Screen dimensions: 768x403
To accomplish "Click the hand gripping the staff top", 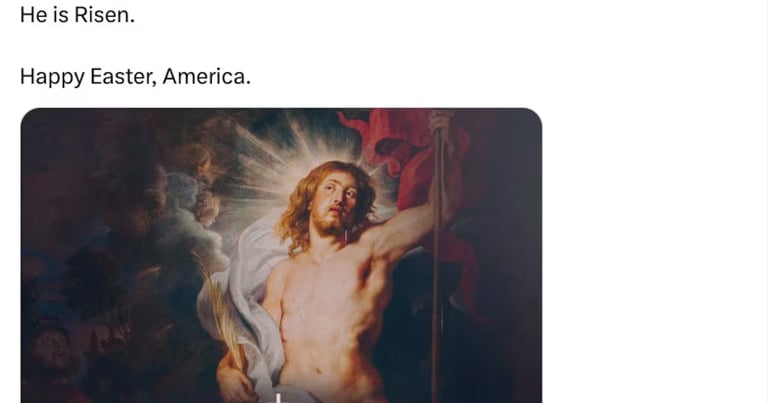I will point(441,120).
